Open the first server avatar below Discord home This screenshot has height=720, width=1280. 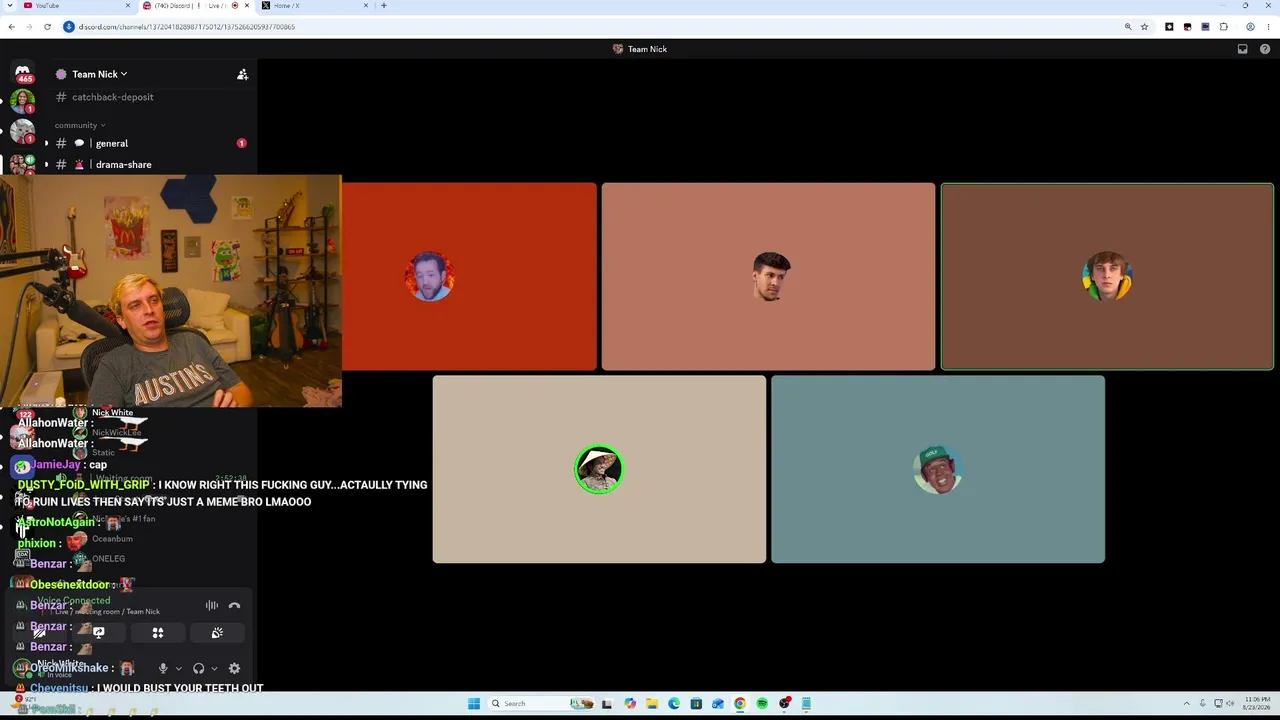22,99
